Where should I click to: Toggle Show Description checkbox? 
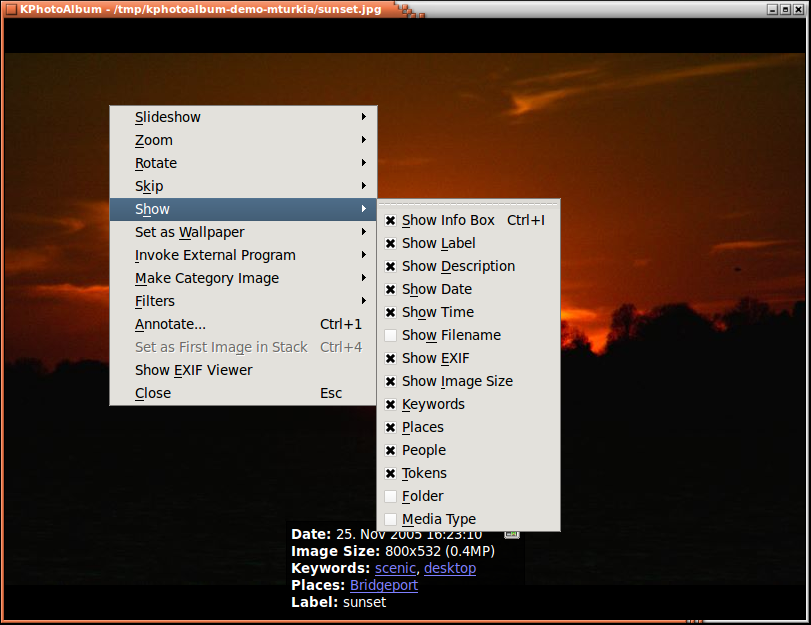point(391,266)
